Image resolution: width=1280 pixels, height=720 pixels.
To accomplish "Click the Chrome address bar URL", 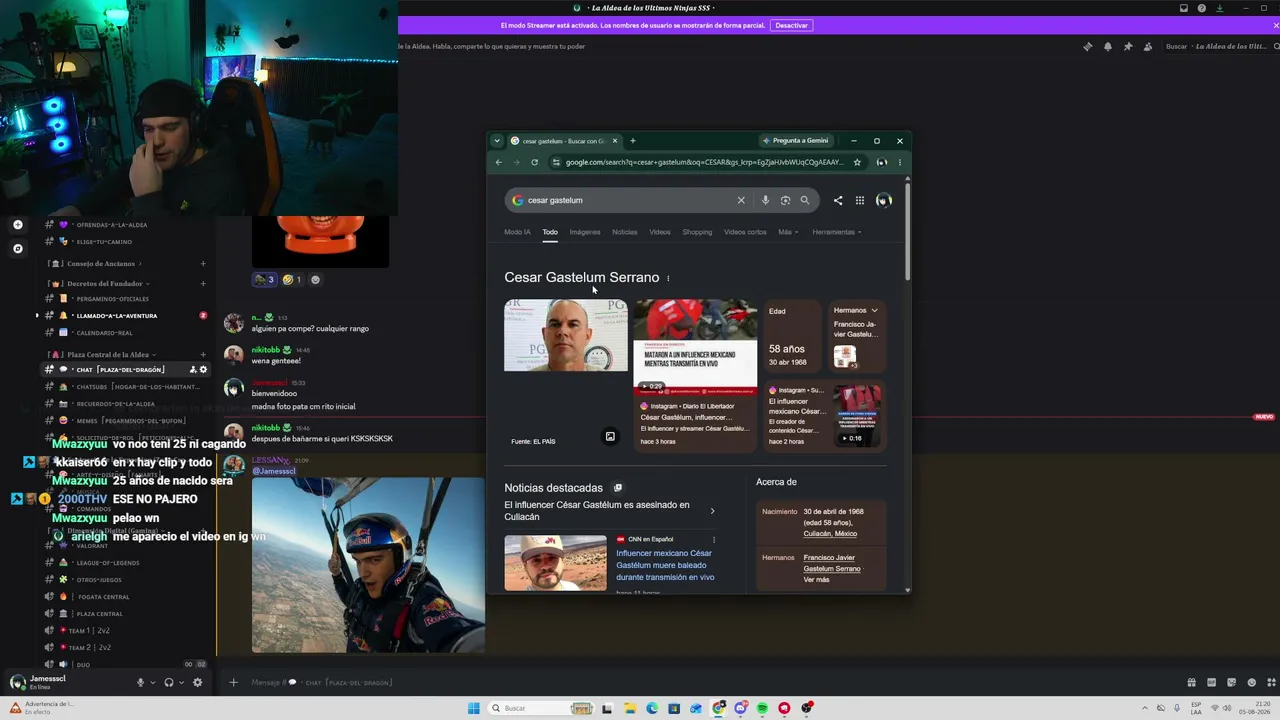I will (704, 162).
